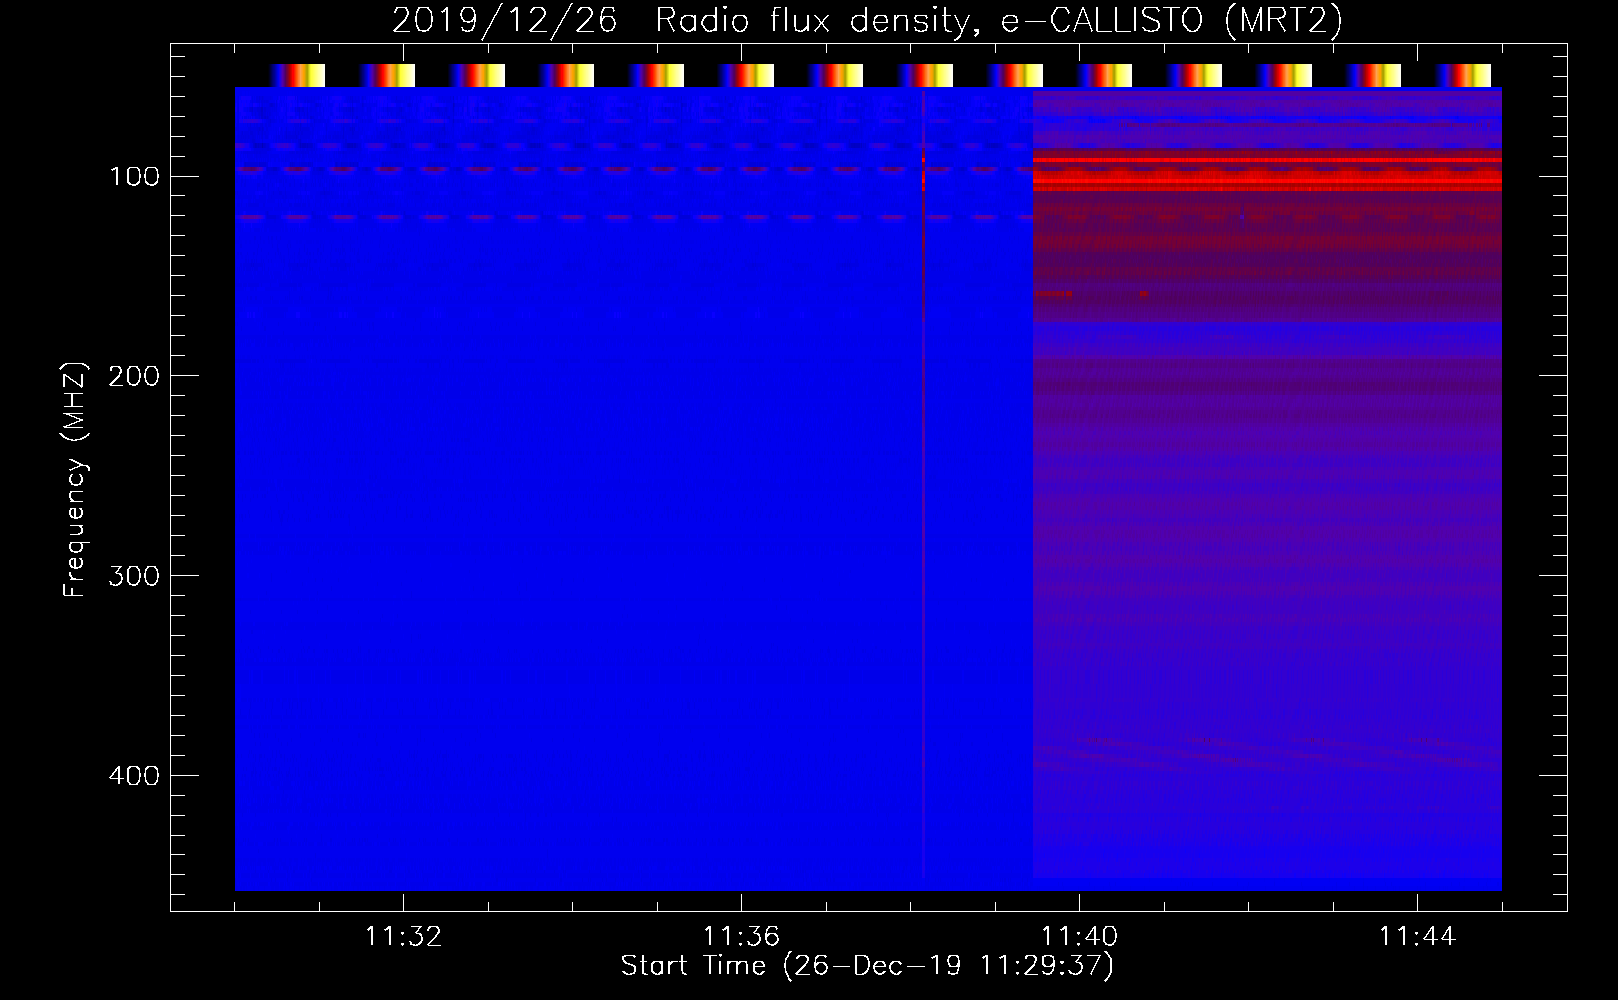
Task: Click the thin vertical red spike in spectrogram
Action: tap(923, 484)
